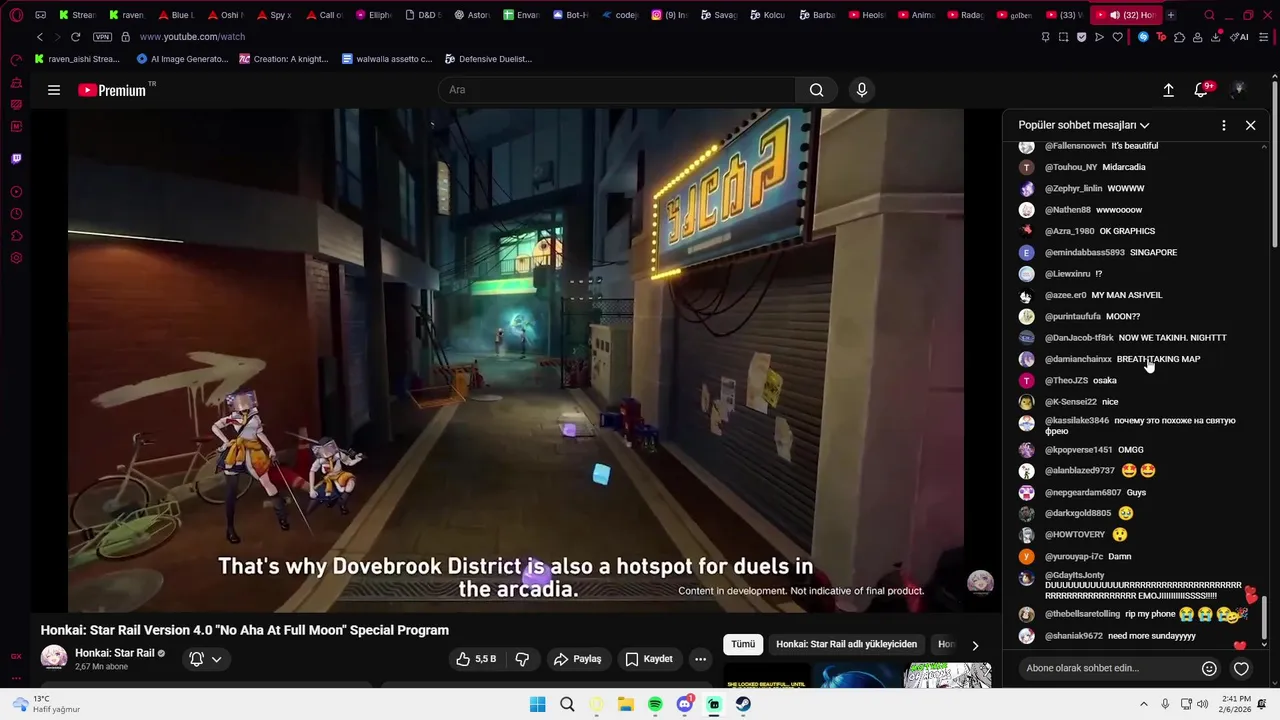Select Honkai: Star Rail adlı yükleyiciden chip
This screenshot has width=1280, height=720.
tap(846, 645)
